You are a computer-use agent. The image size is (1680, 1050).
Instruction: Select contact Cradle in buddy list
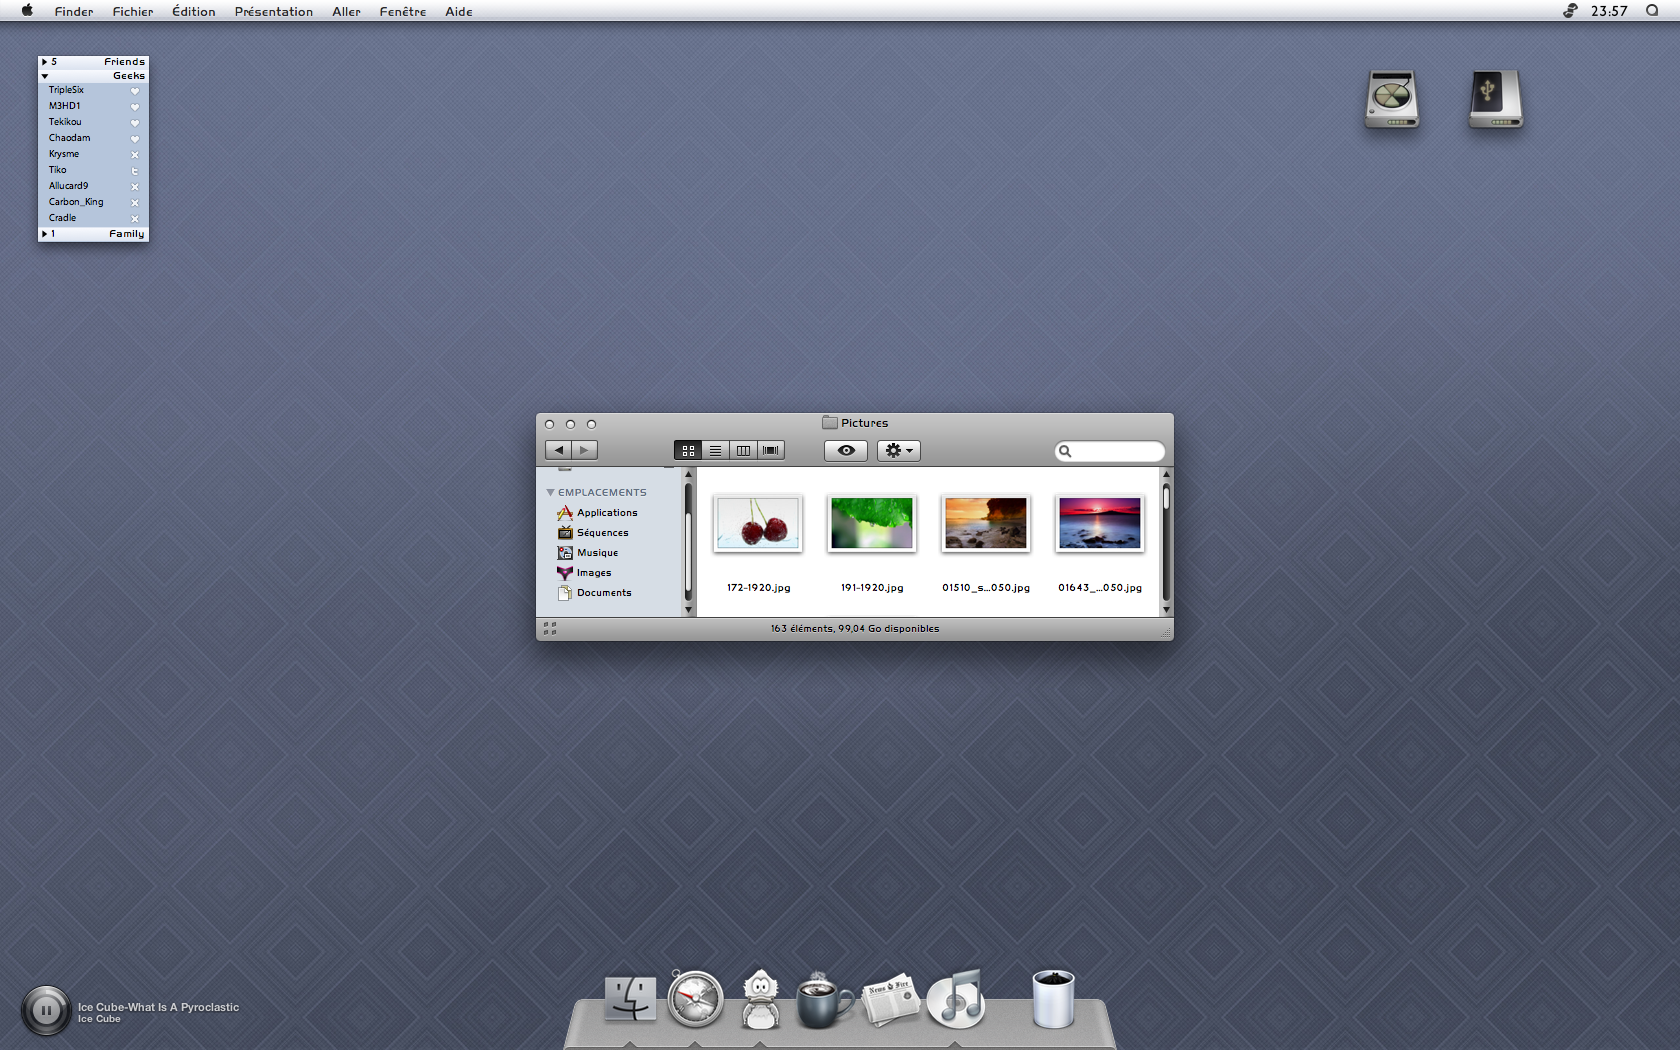pyautogui.click(x=94, y=218)
